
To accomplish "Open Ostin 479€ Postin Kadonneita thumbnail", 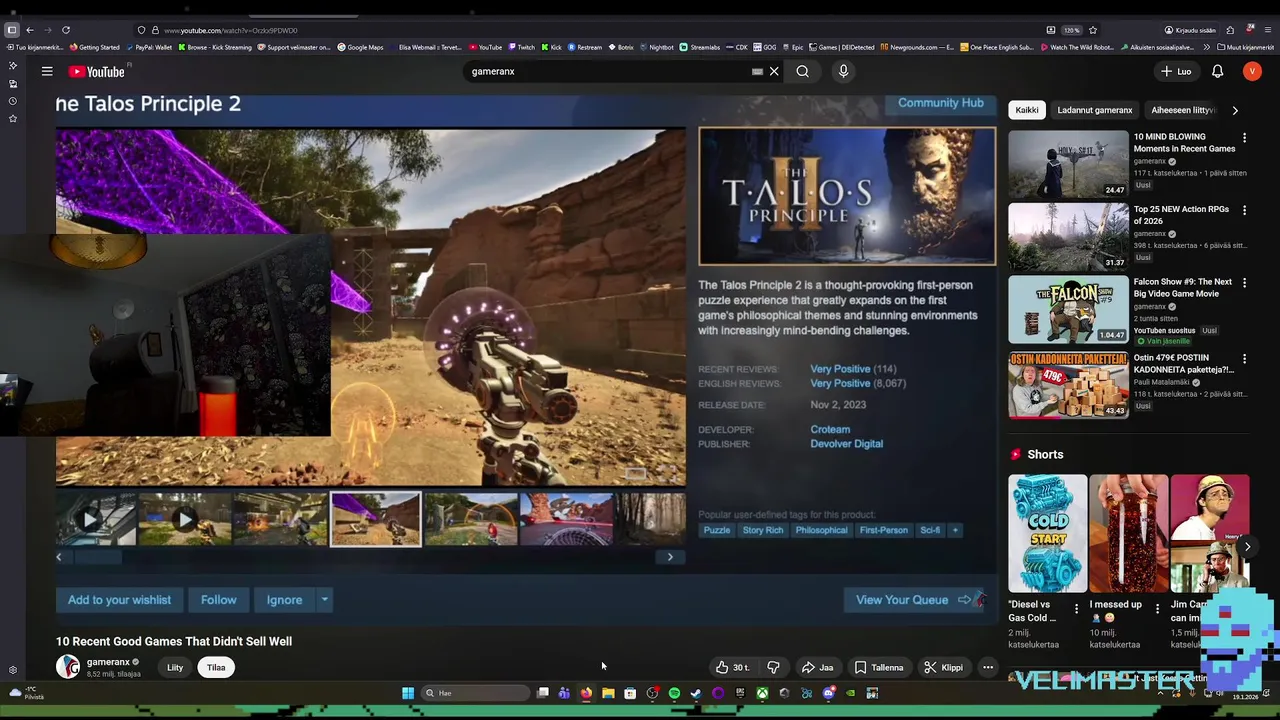I will [x=1068, y=384].
